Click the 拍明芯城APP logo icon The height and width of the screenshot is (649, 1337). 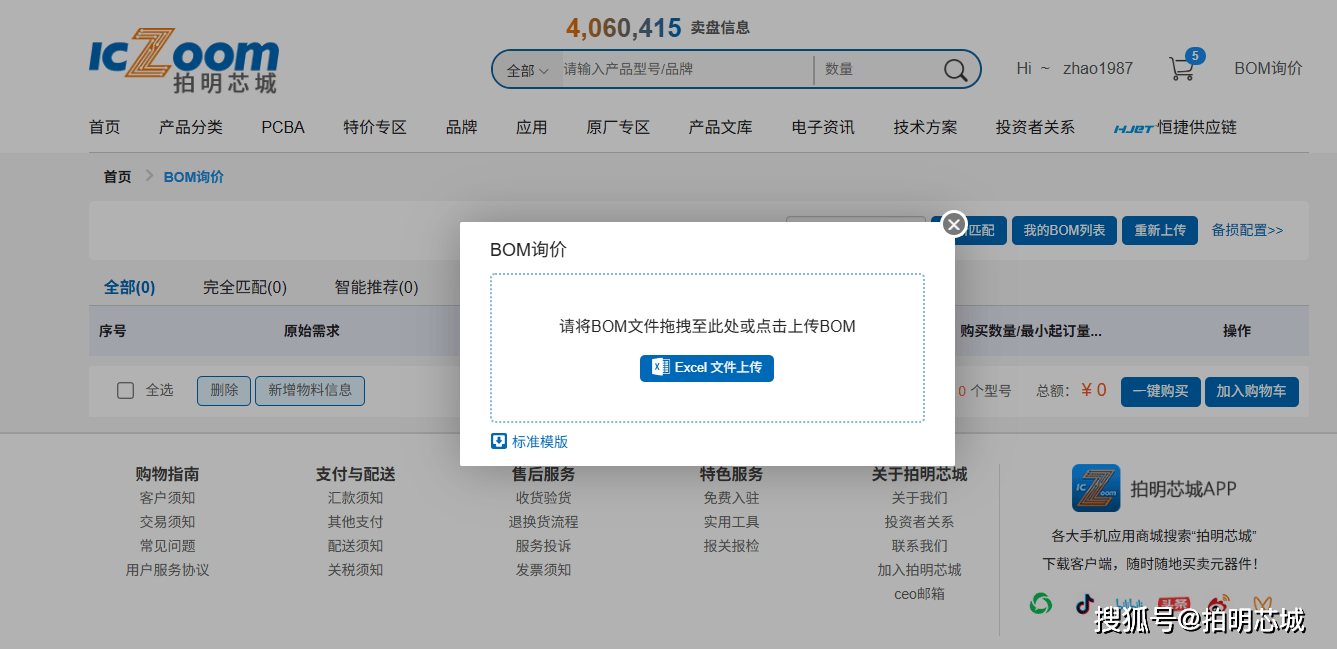pyautogui.click(x=1095, y=488)
